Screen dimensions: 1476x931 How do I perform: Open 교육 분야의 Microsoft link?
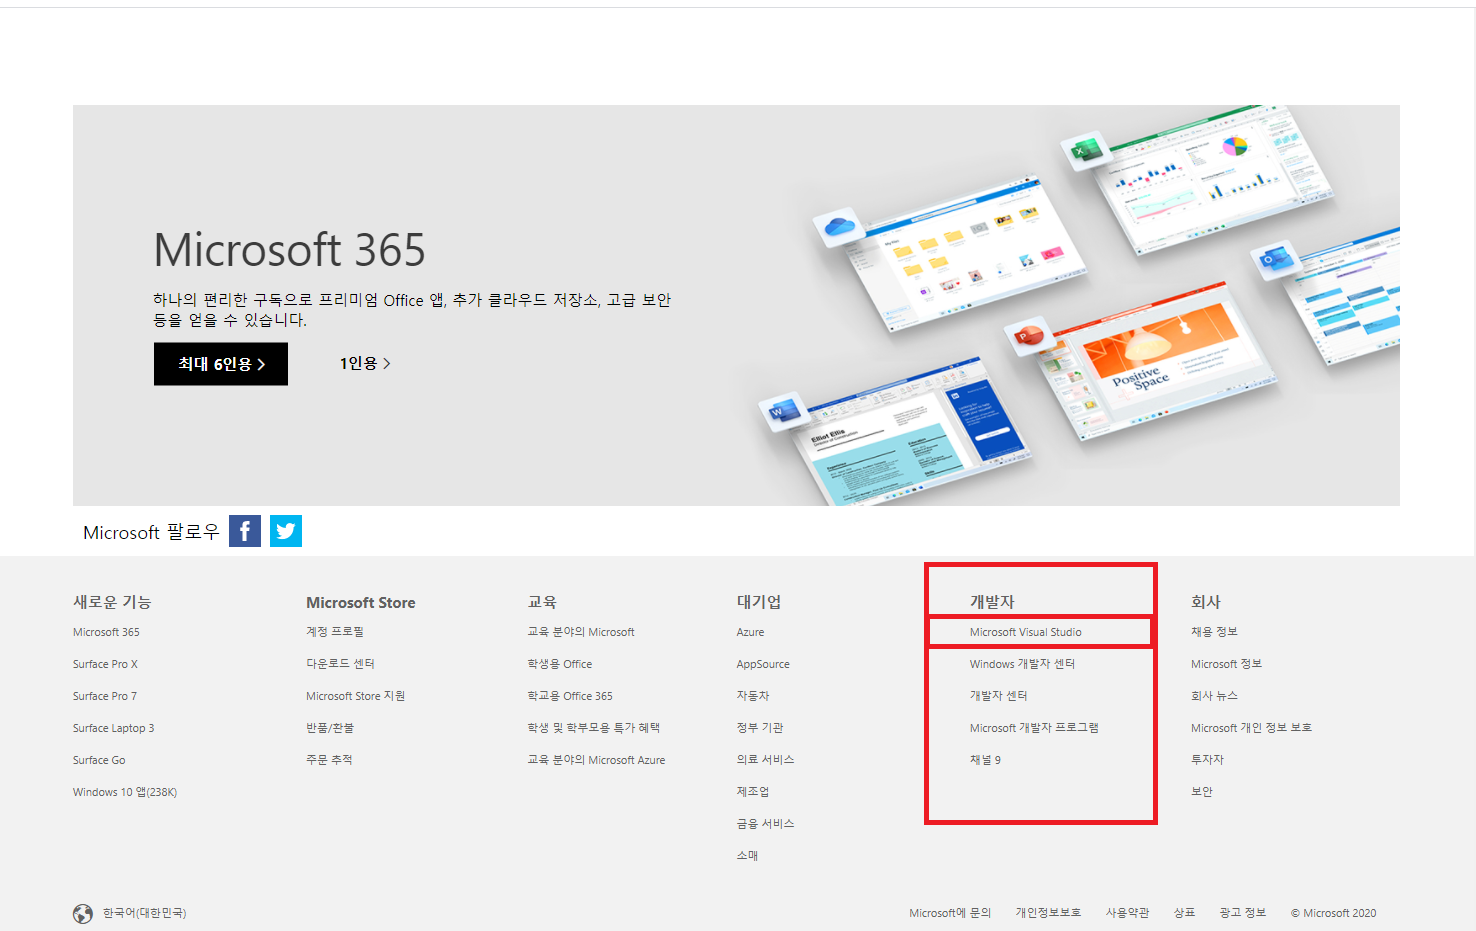click(x=581, y=632)
